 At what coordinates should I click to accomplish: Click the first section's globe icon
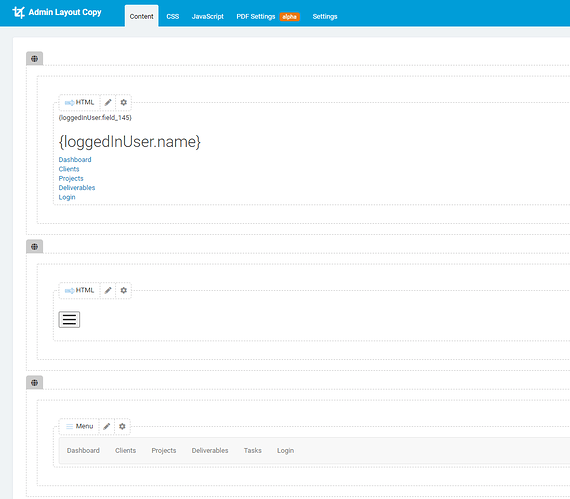click(35, 59)
